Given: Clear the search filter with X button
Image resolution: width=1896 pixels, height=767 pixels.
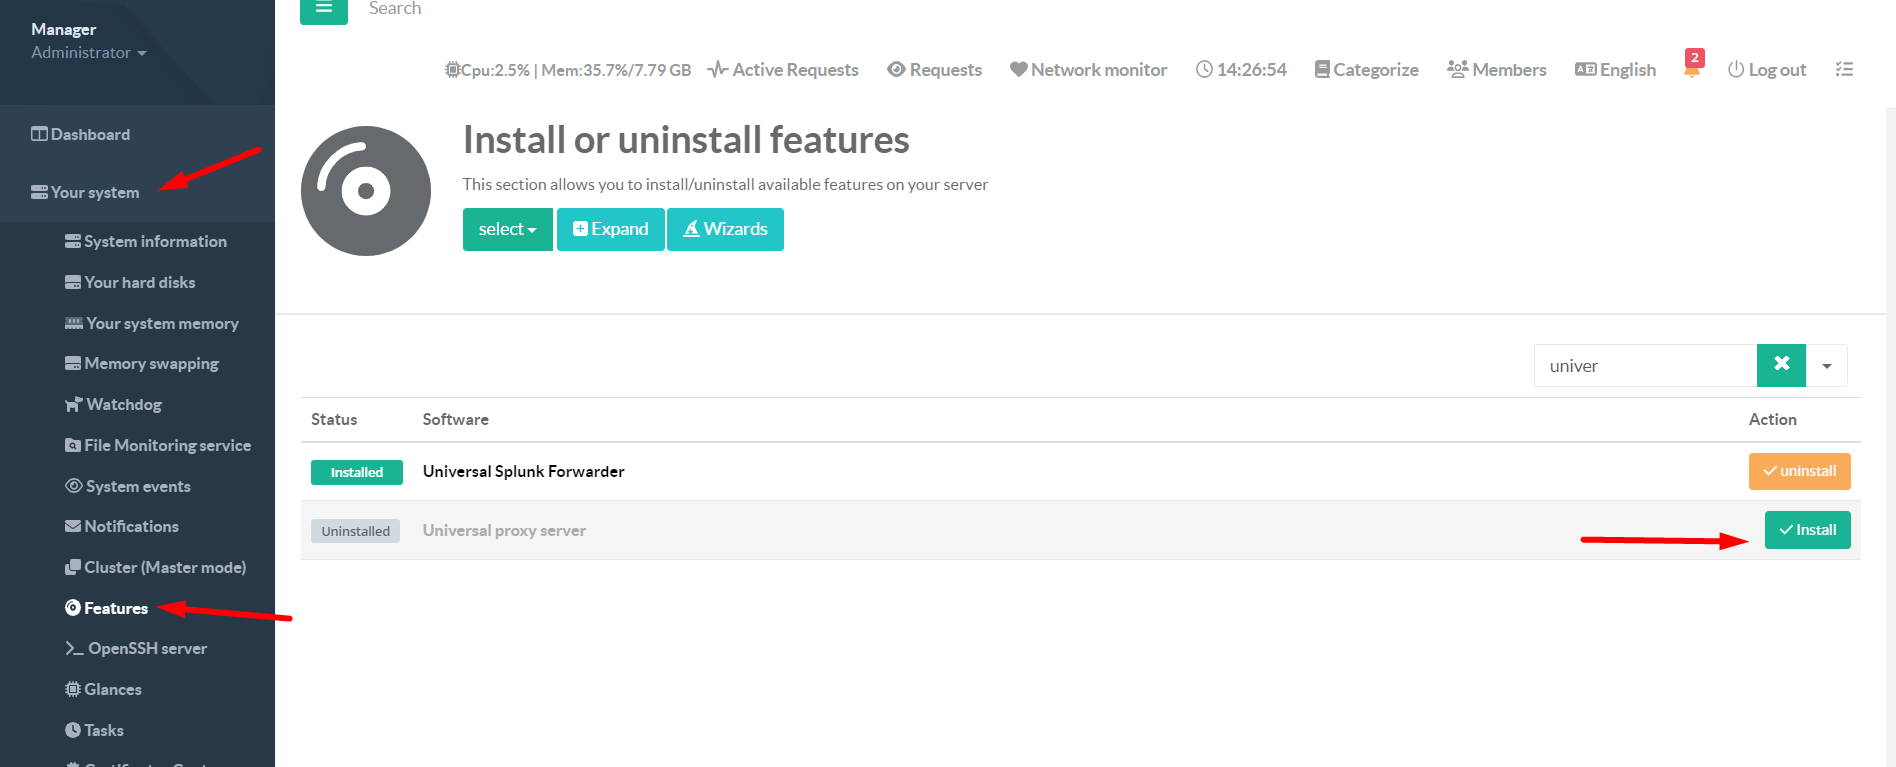Looking at the screenshot, I should click(x=1781, y=365).
